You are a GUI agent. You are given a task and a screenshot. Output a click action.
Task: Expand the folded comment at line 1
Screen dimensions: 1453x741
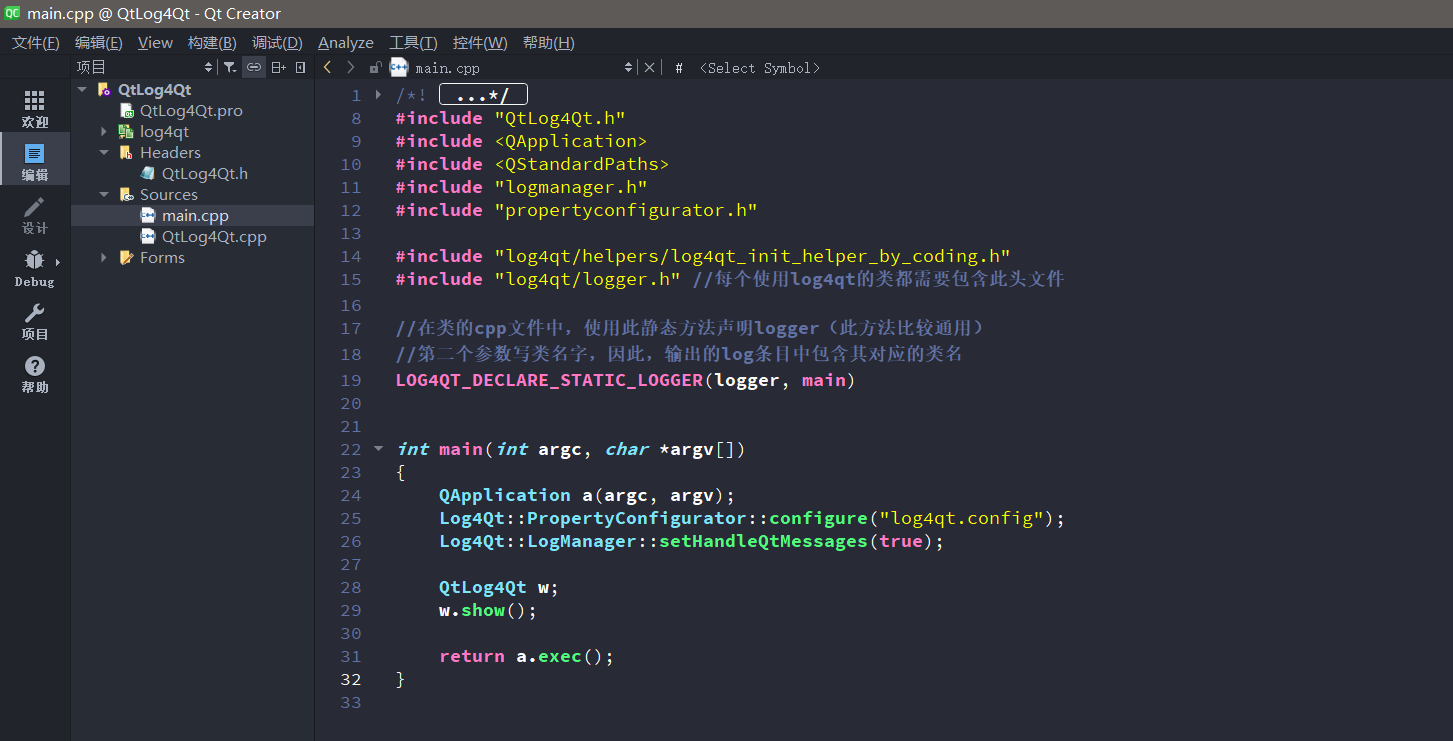(x=378, y=95)
